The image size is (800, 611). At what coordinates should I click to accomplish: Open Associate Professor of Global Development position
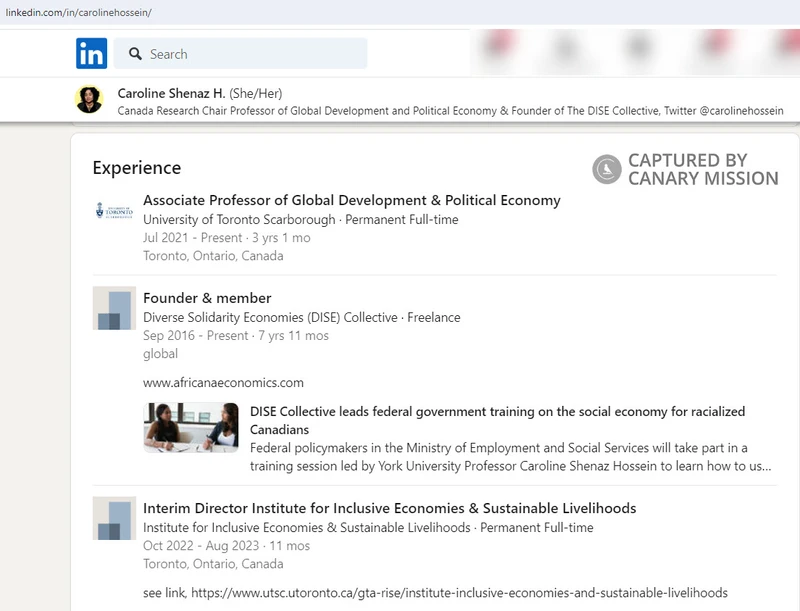click(x=352, y=200)
